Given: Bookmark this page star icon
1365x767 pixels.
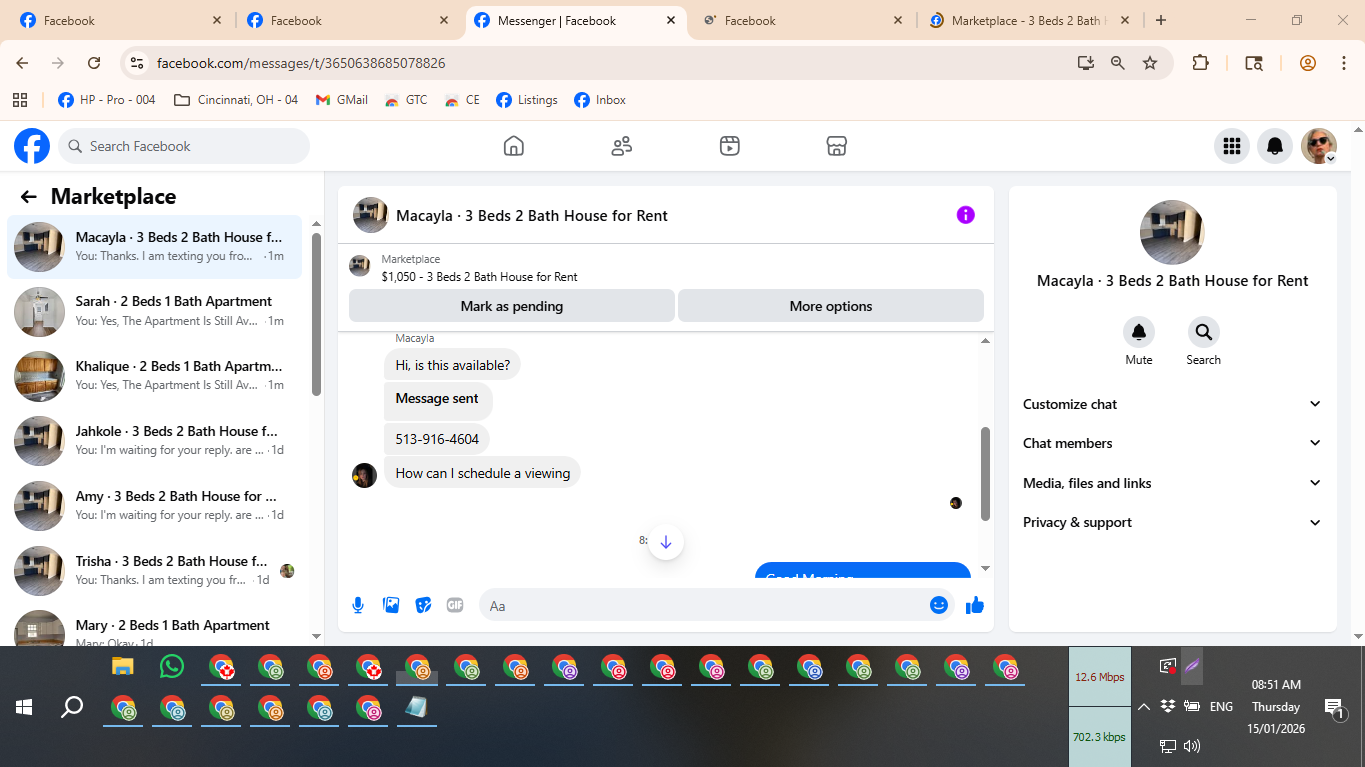Looking at the screenshot, I should coord(1150,63).
